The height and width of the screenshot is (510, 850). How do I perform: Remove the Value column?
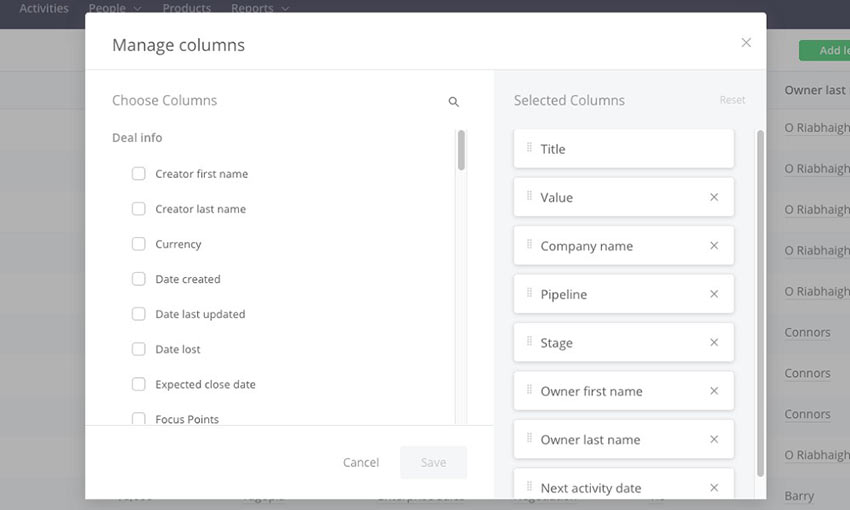pos(714,197)
